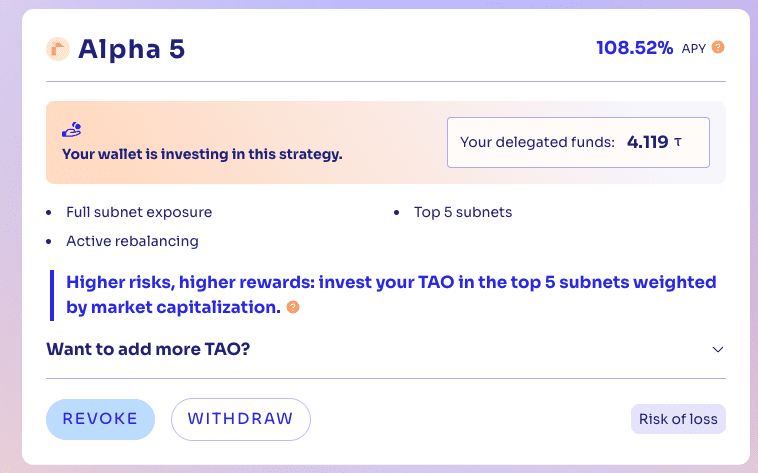Open the 'Want to add more TAO?' section

tap(146, 349)
